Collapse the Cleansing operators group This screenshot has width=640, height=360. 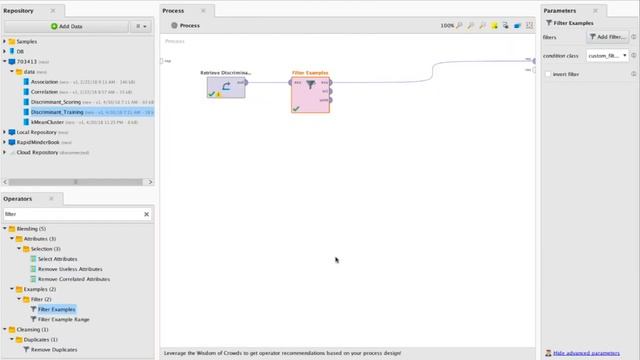pos(4,329)
